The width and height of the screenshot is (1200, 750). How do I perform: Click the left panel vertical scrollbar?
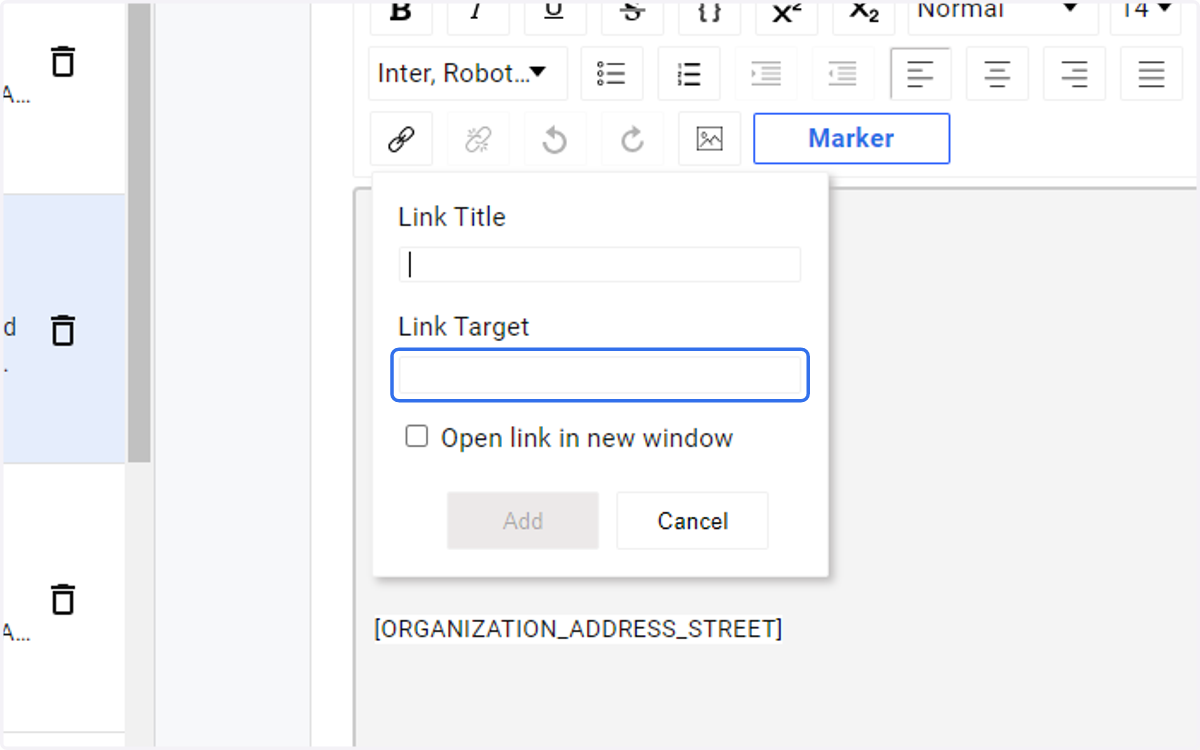[x=139, y=232]
